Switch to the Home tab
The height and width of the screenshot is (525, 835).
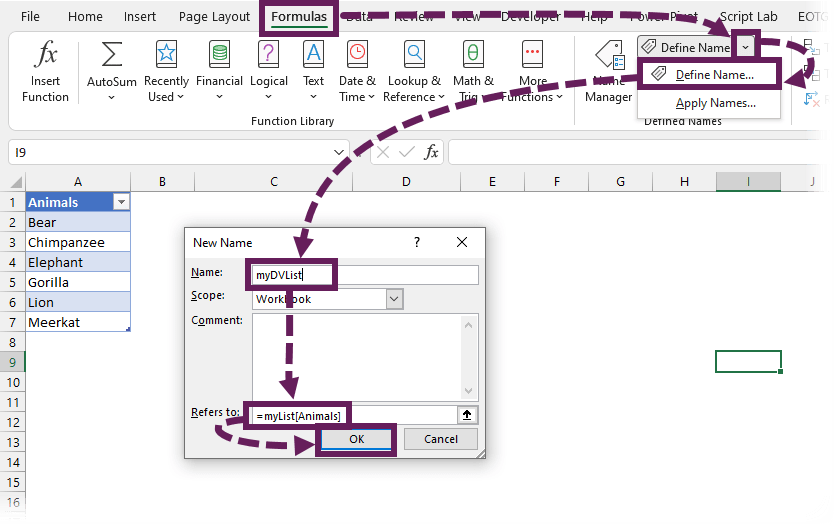pyautogui.click(x=85, y=17)
